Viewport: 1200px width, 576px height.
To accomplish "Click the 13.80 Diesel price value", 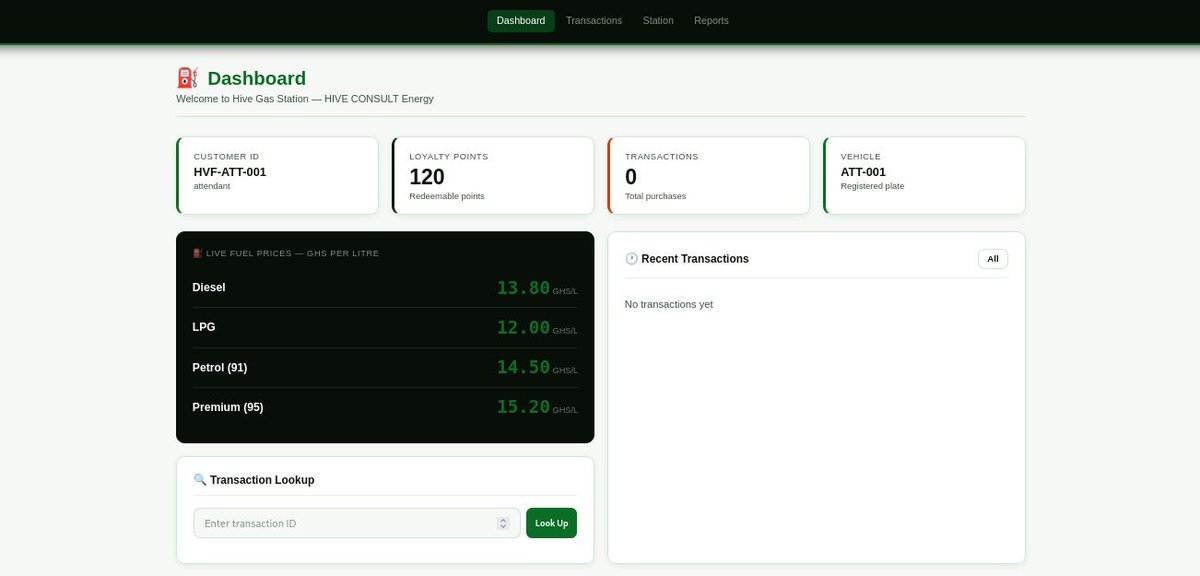I will [523, 288].
